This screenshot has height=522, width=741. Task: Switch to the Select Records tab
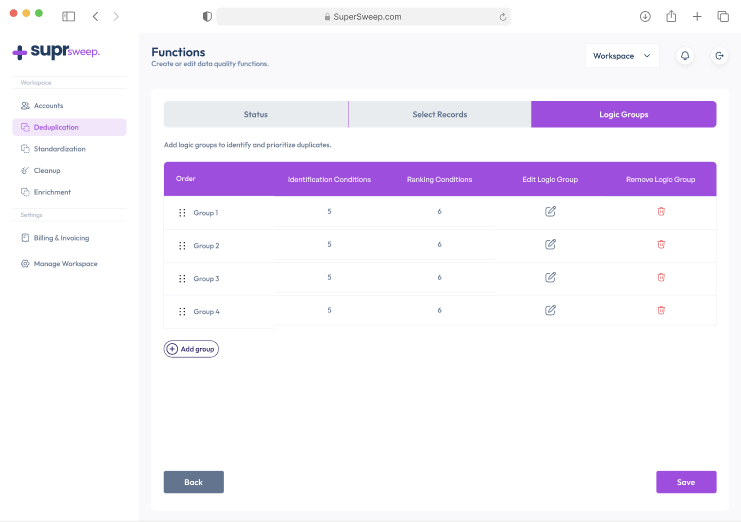(x=439, y=114)
